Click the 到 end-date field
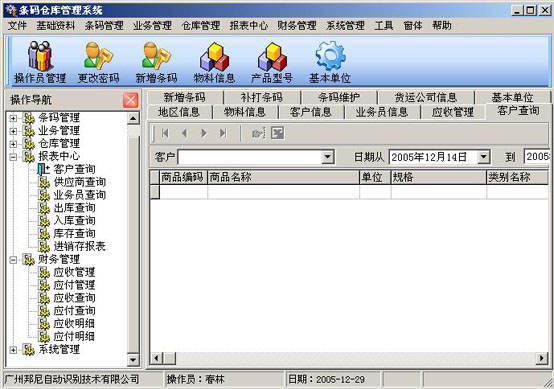The width and height of the screenshot is (554, 389). point(537,157)
